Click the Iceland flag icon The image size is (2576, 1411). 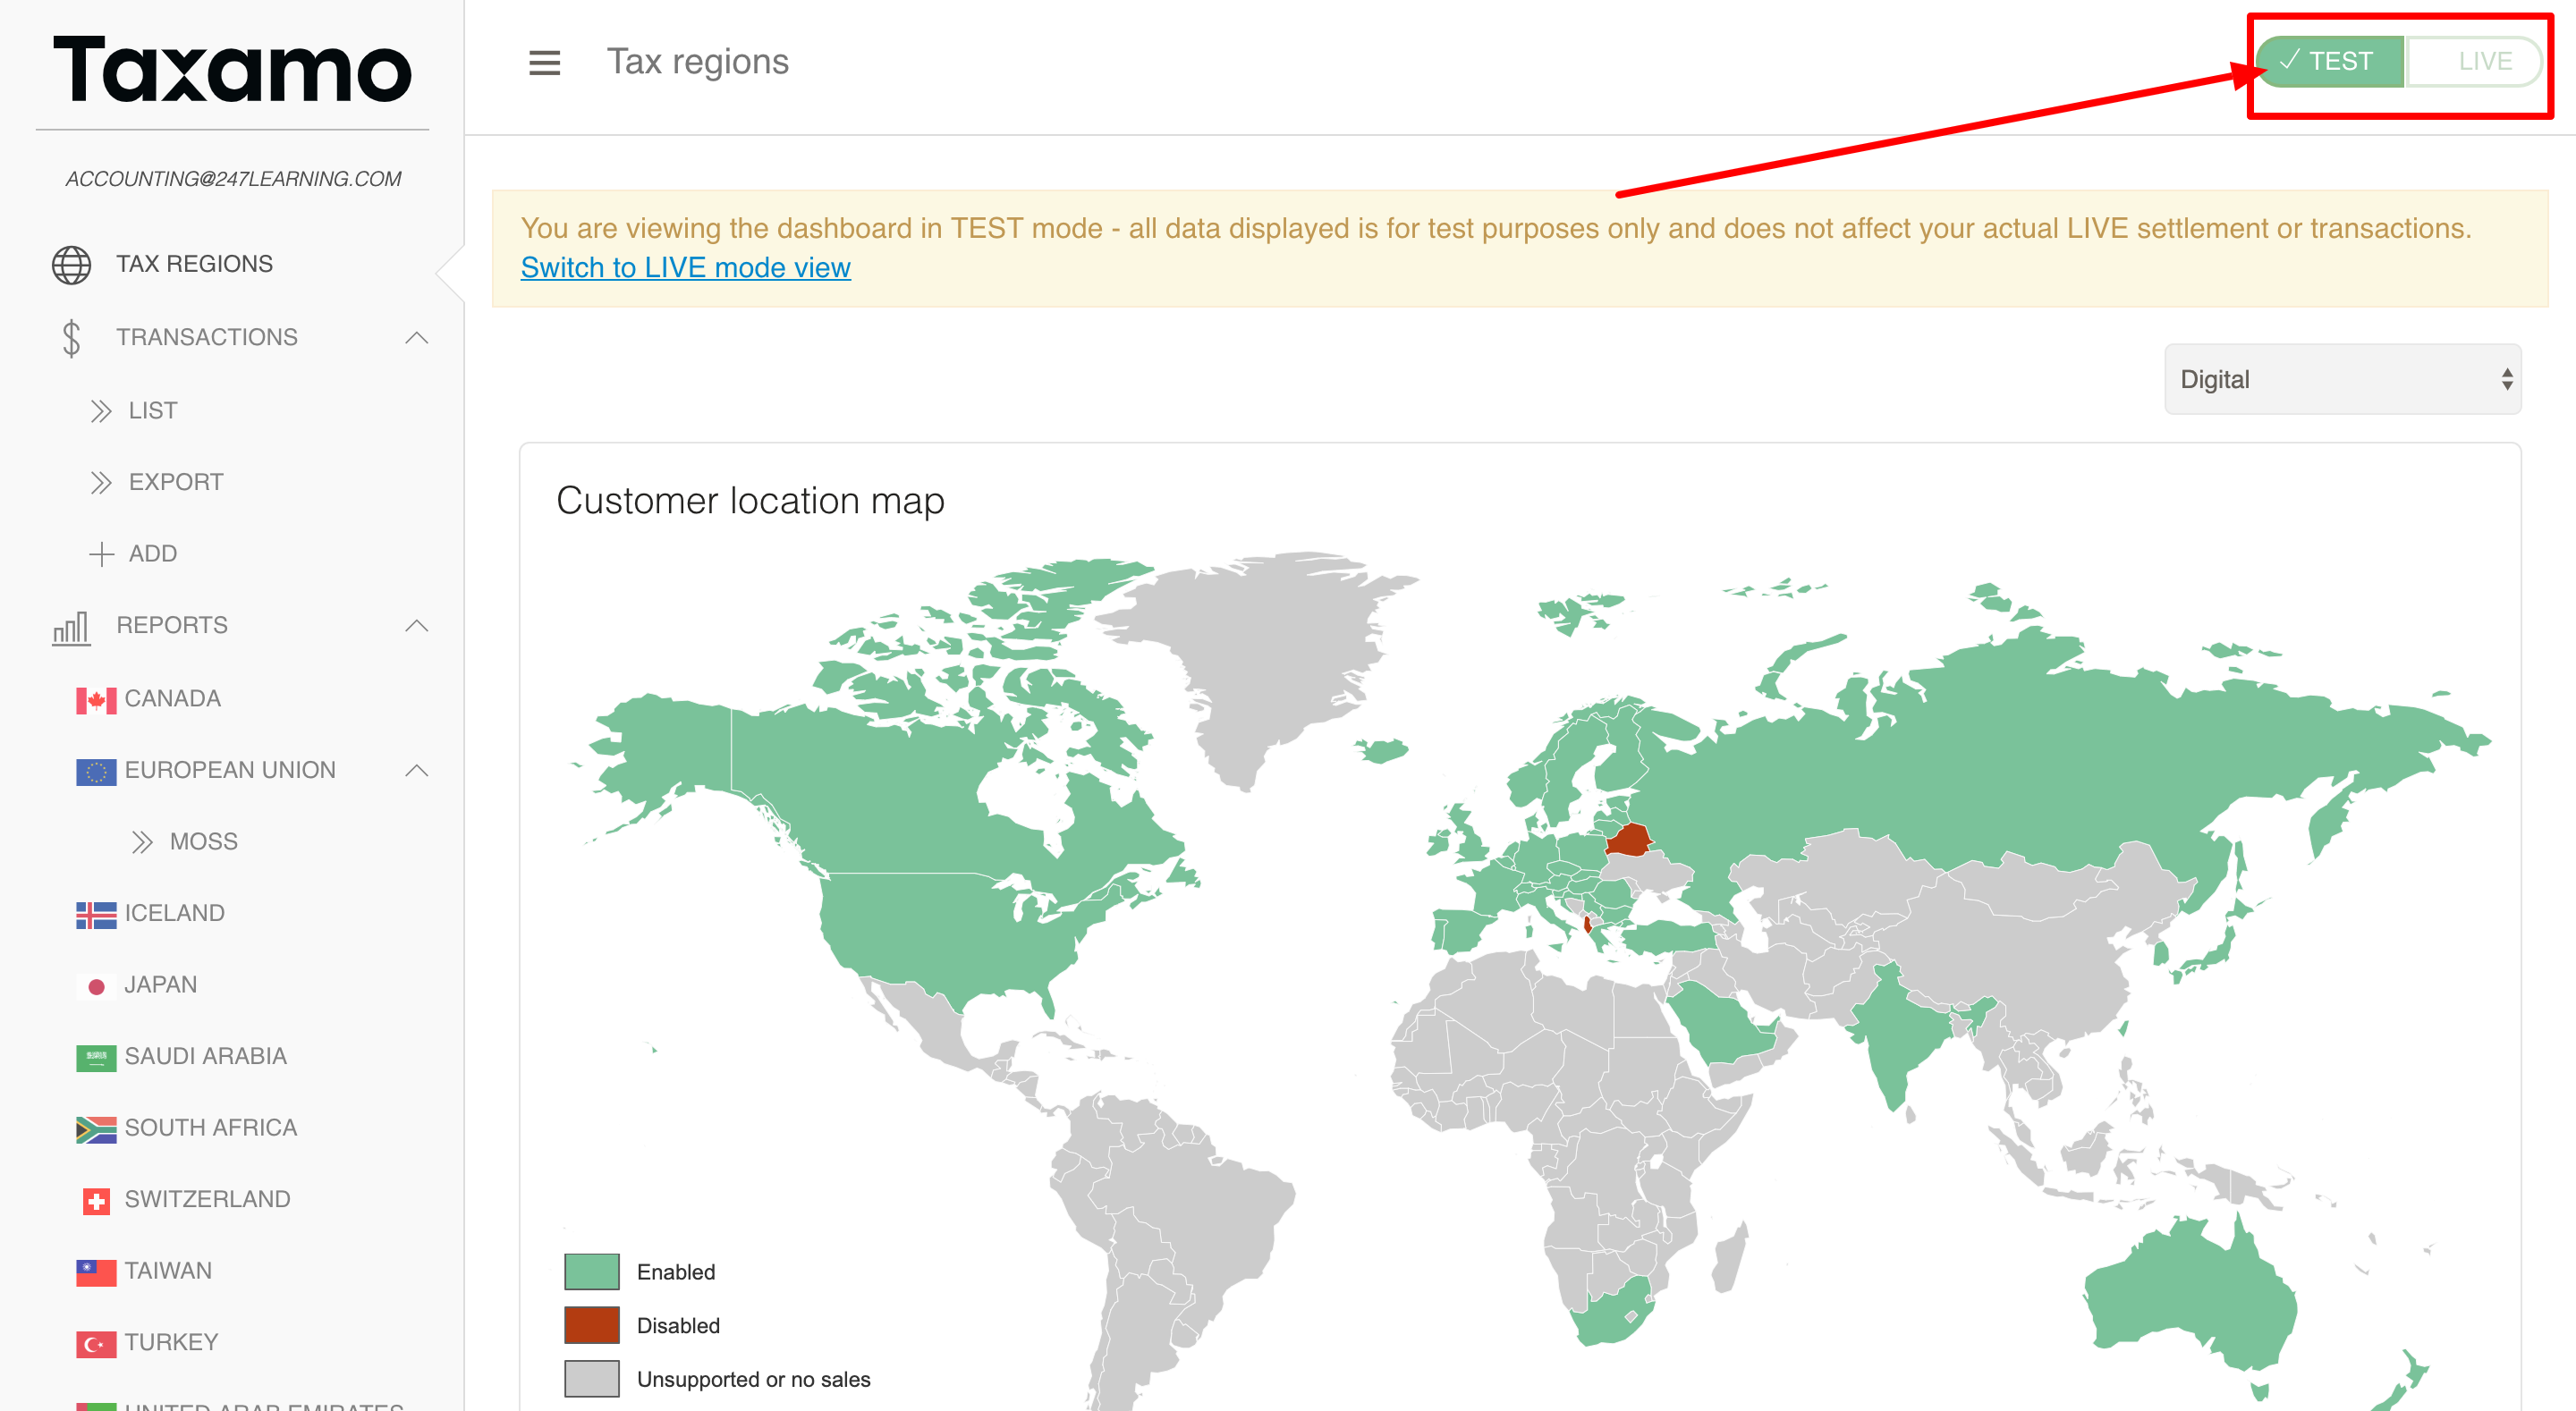click(96, 914)
